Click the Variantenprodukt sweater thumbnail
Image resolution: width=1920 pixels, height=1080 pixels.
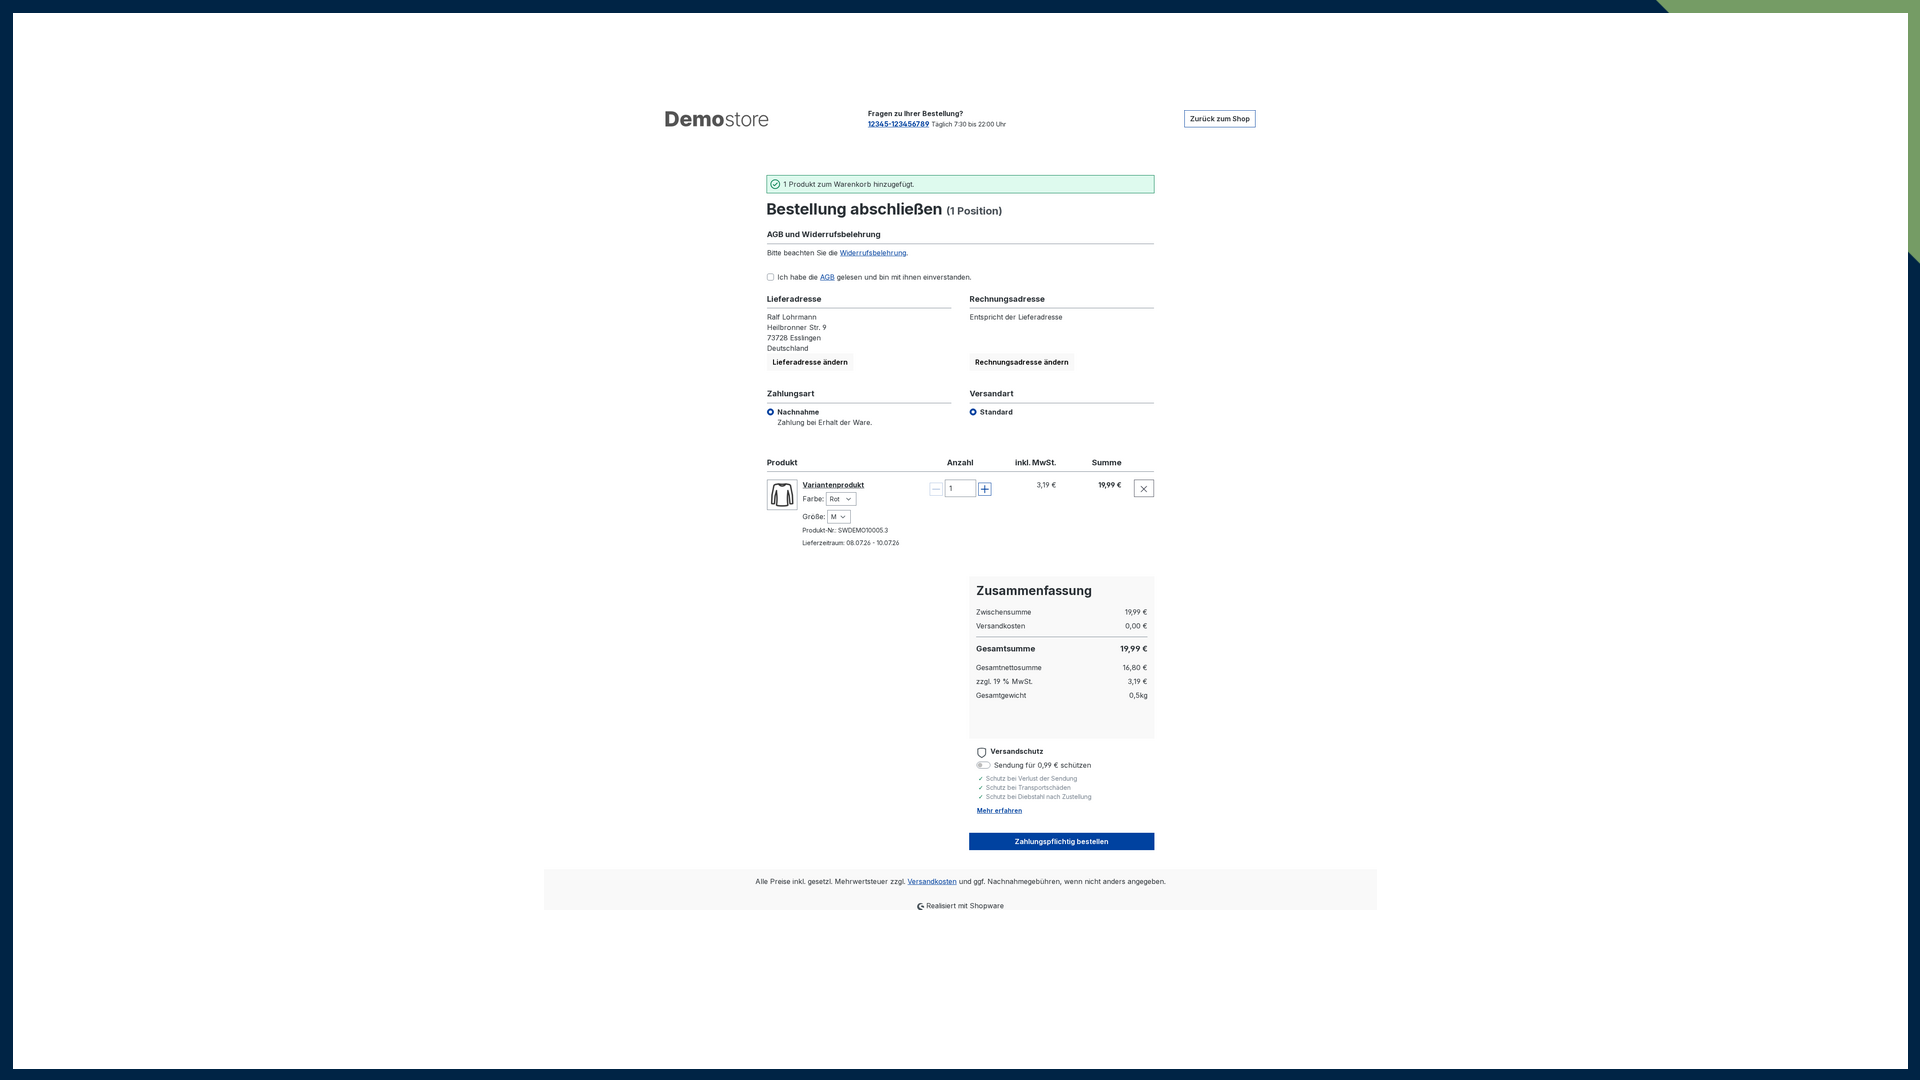(782, 494)
